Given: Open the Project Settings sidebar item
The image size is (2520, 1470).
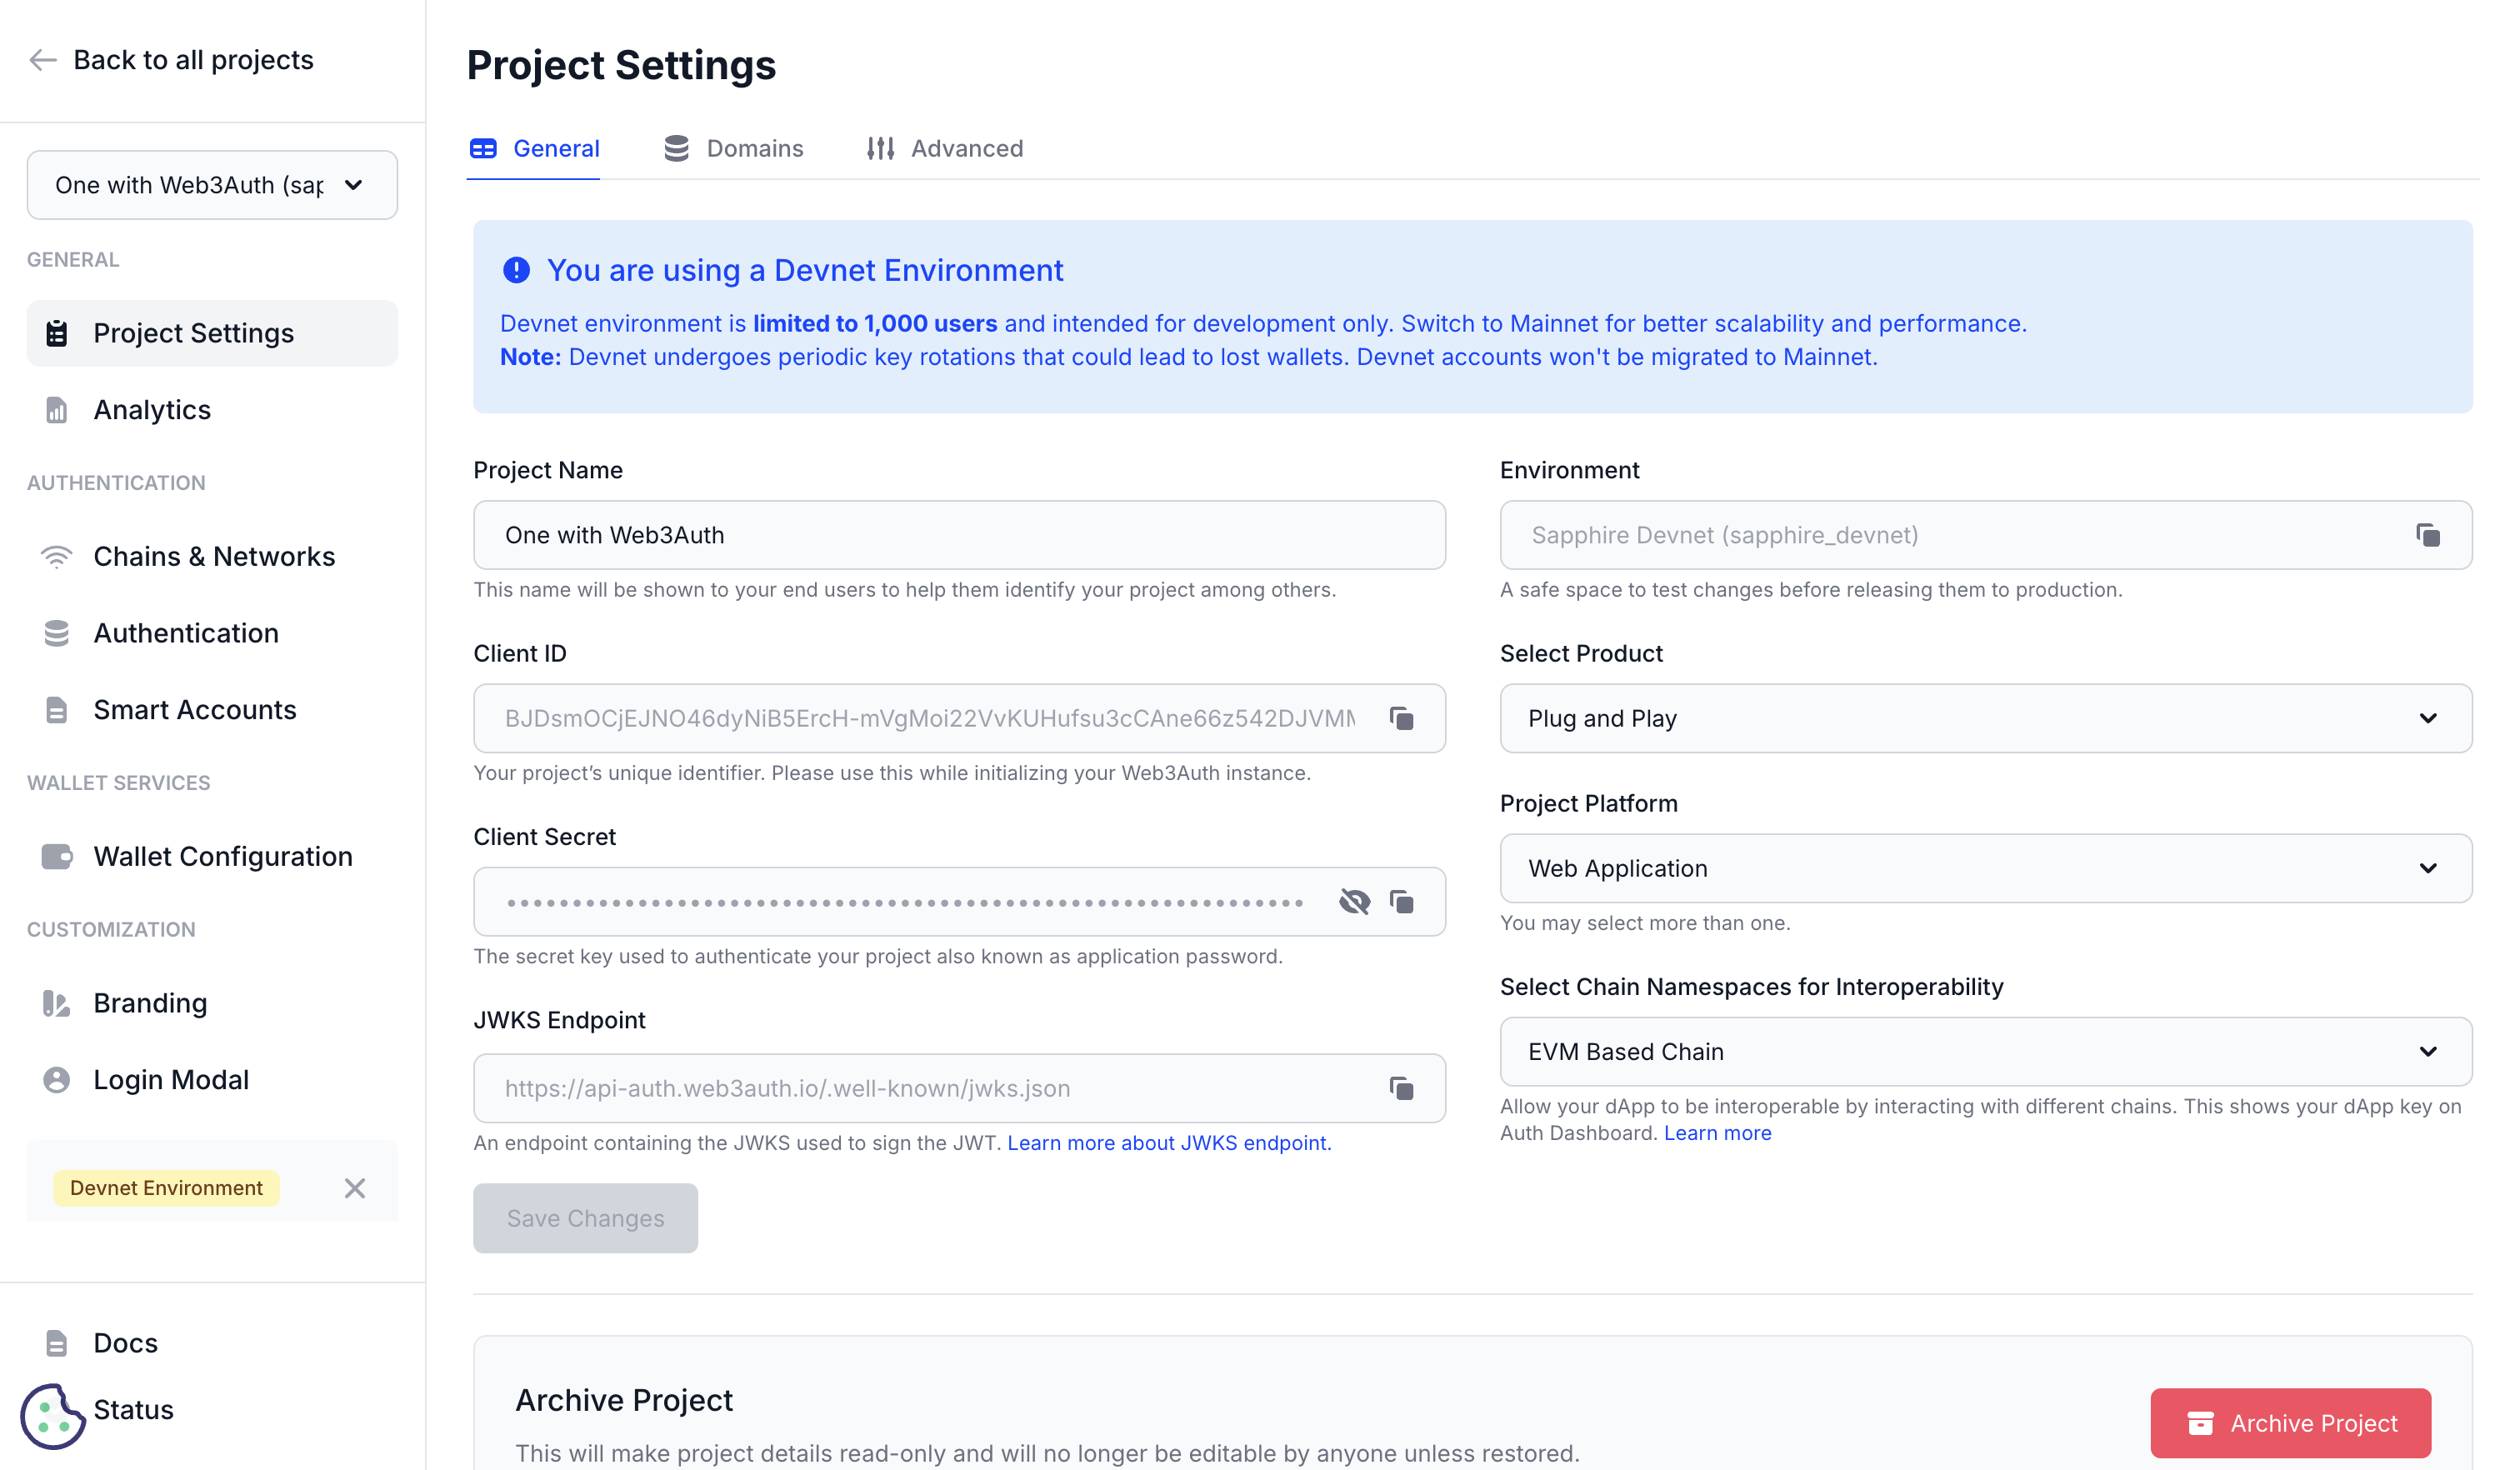Looking at the screenshot, I should point(193,333).
